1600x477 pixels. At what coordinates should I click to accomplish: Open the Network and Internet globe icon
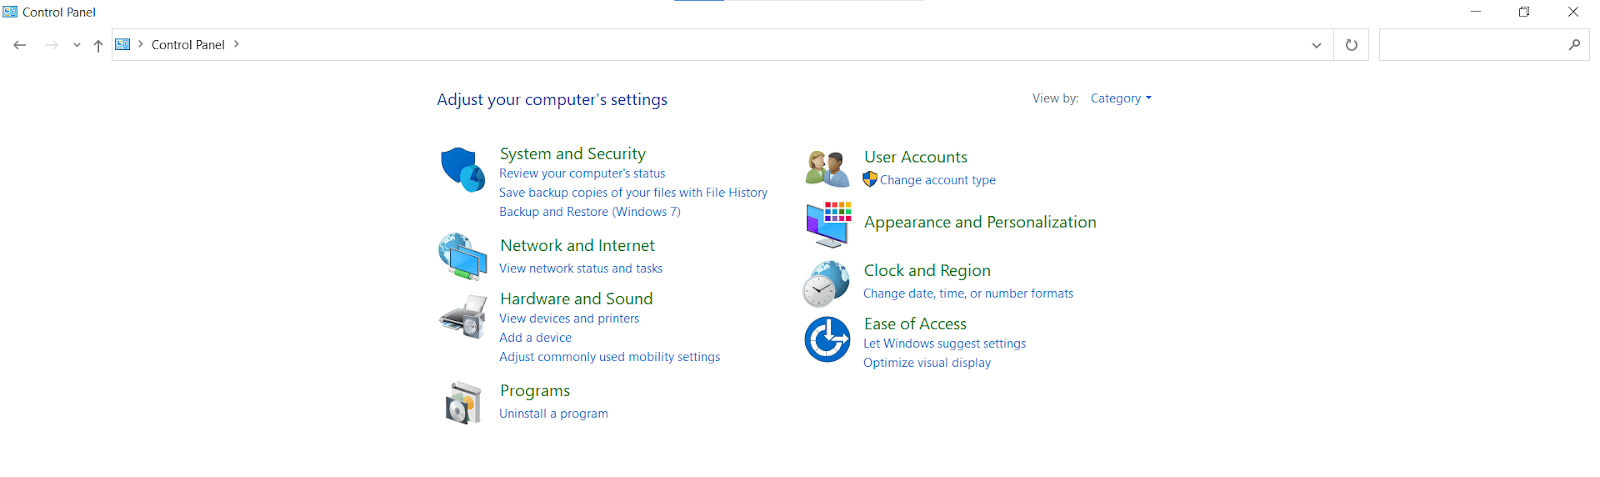[x=462, y=257]
